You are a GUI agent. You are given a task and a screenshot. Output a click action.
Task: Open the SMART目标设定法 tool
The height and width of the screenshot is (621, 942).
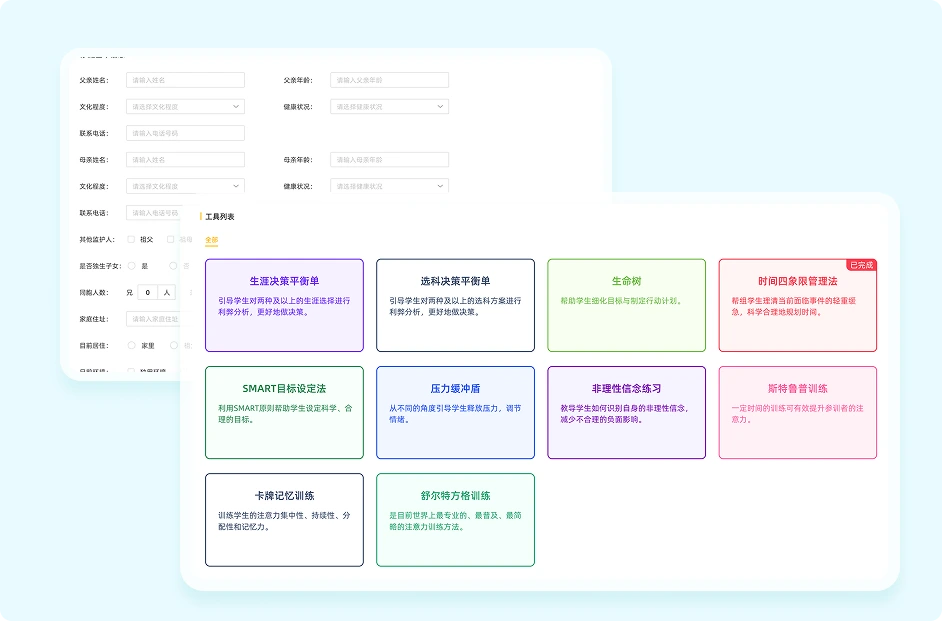click(x=284, y=413)
